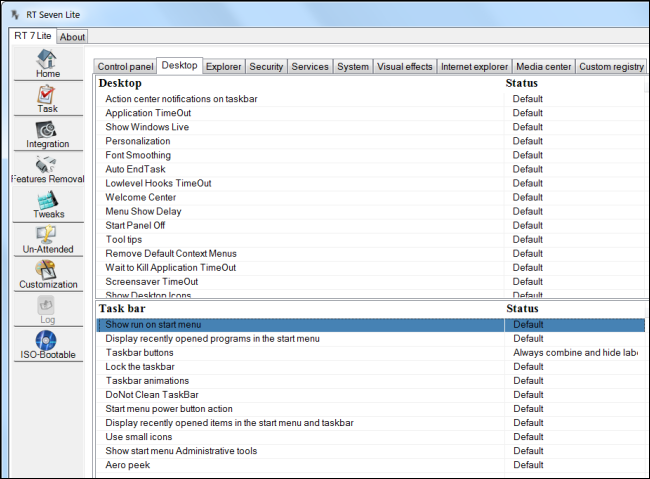This screenshot has width=650, height=479.
Task: Select Wait to Kill Application TimeOut row
Action: click(370, 267)
